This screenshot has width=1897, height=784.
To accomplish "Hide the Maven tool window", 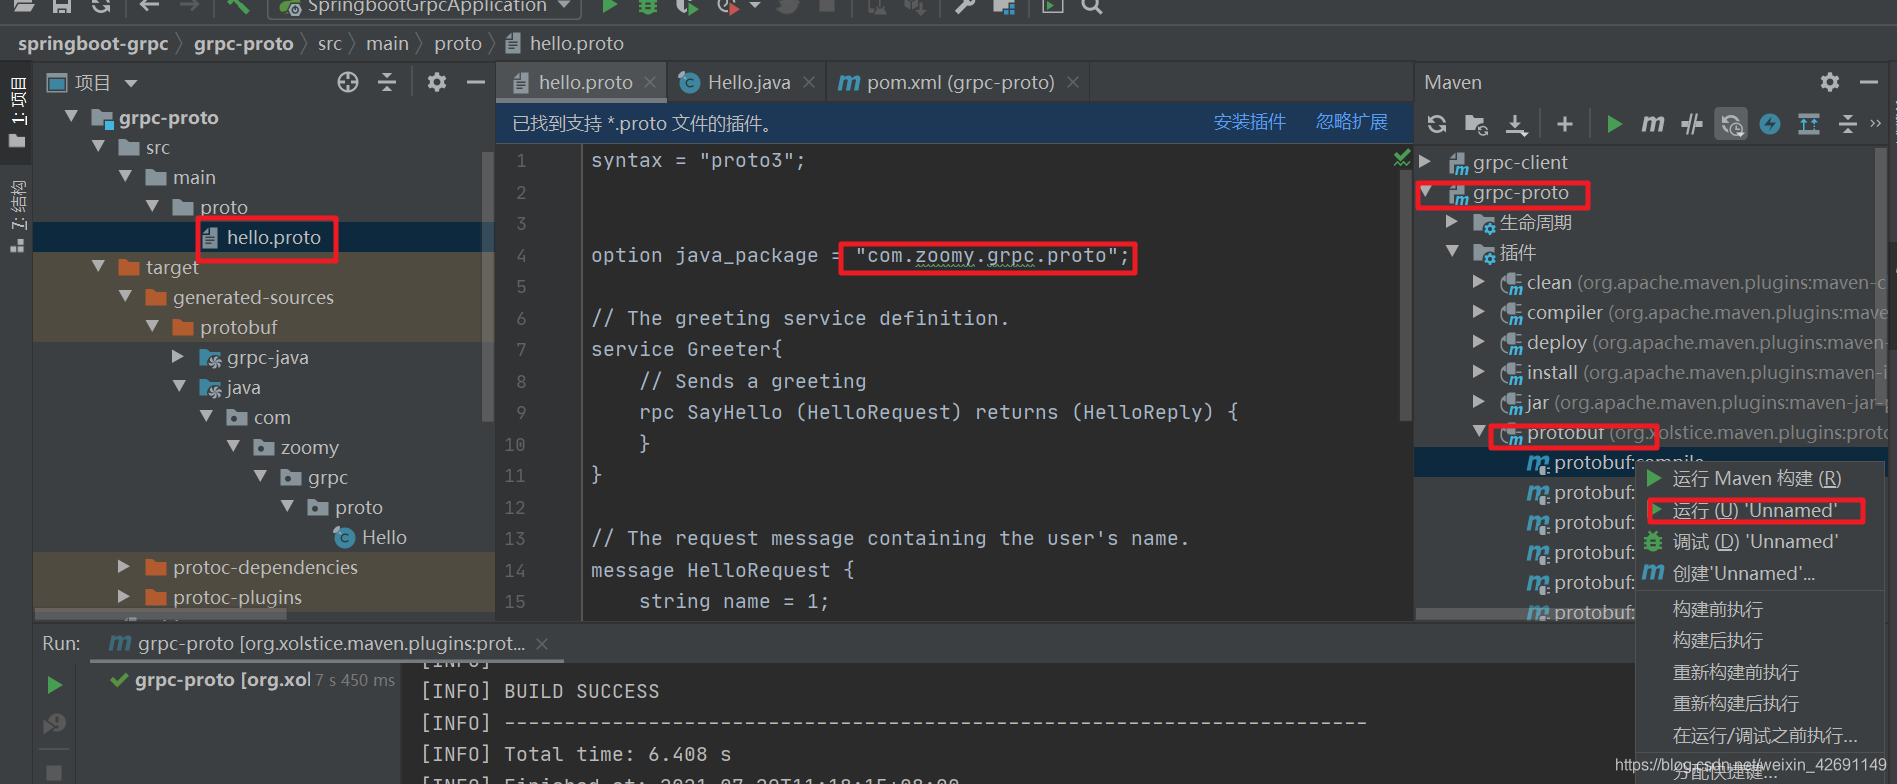I will 1868,82.
